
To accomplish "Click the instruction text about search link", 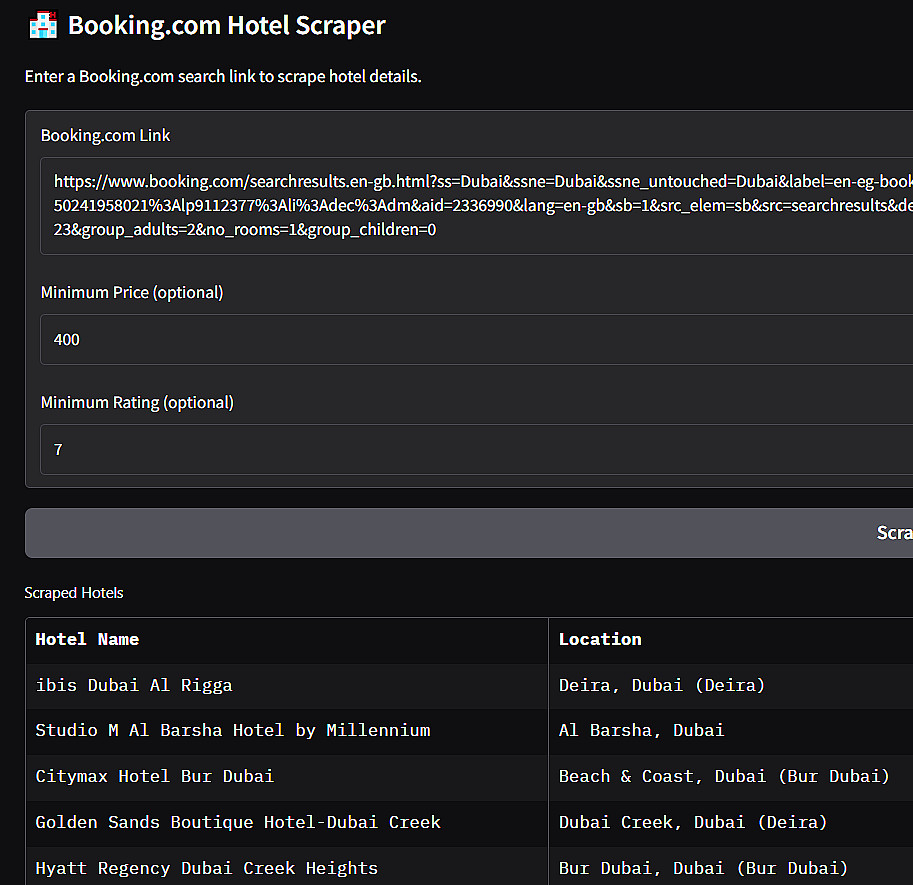I will 223,77.
